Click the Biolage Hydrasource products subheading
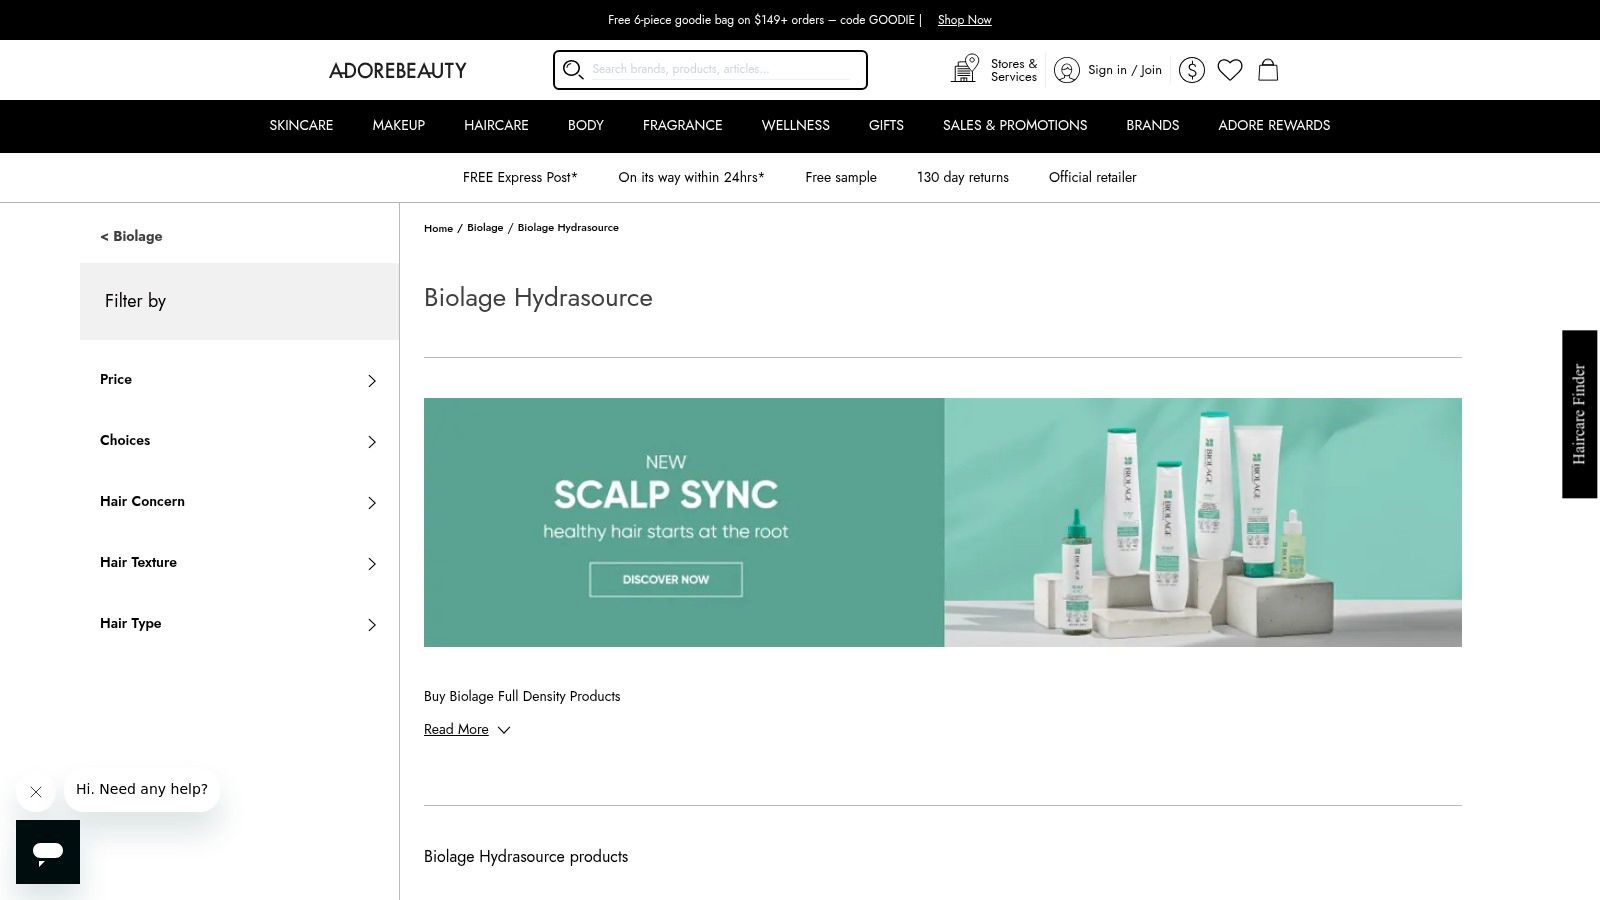The image size is (1600, 900). (526, 857)
